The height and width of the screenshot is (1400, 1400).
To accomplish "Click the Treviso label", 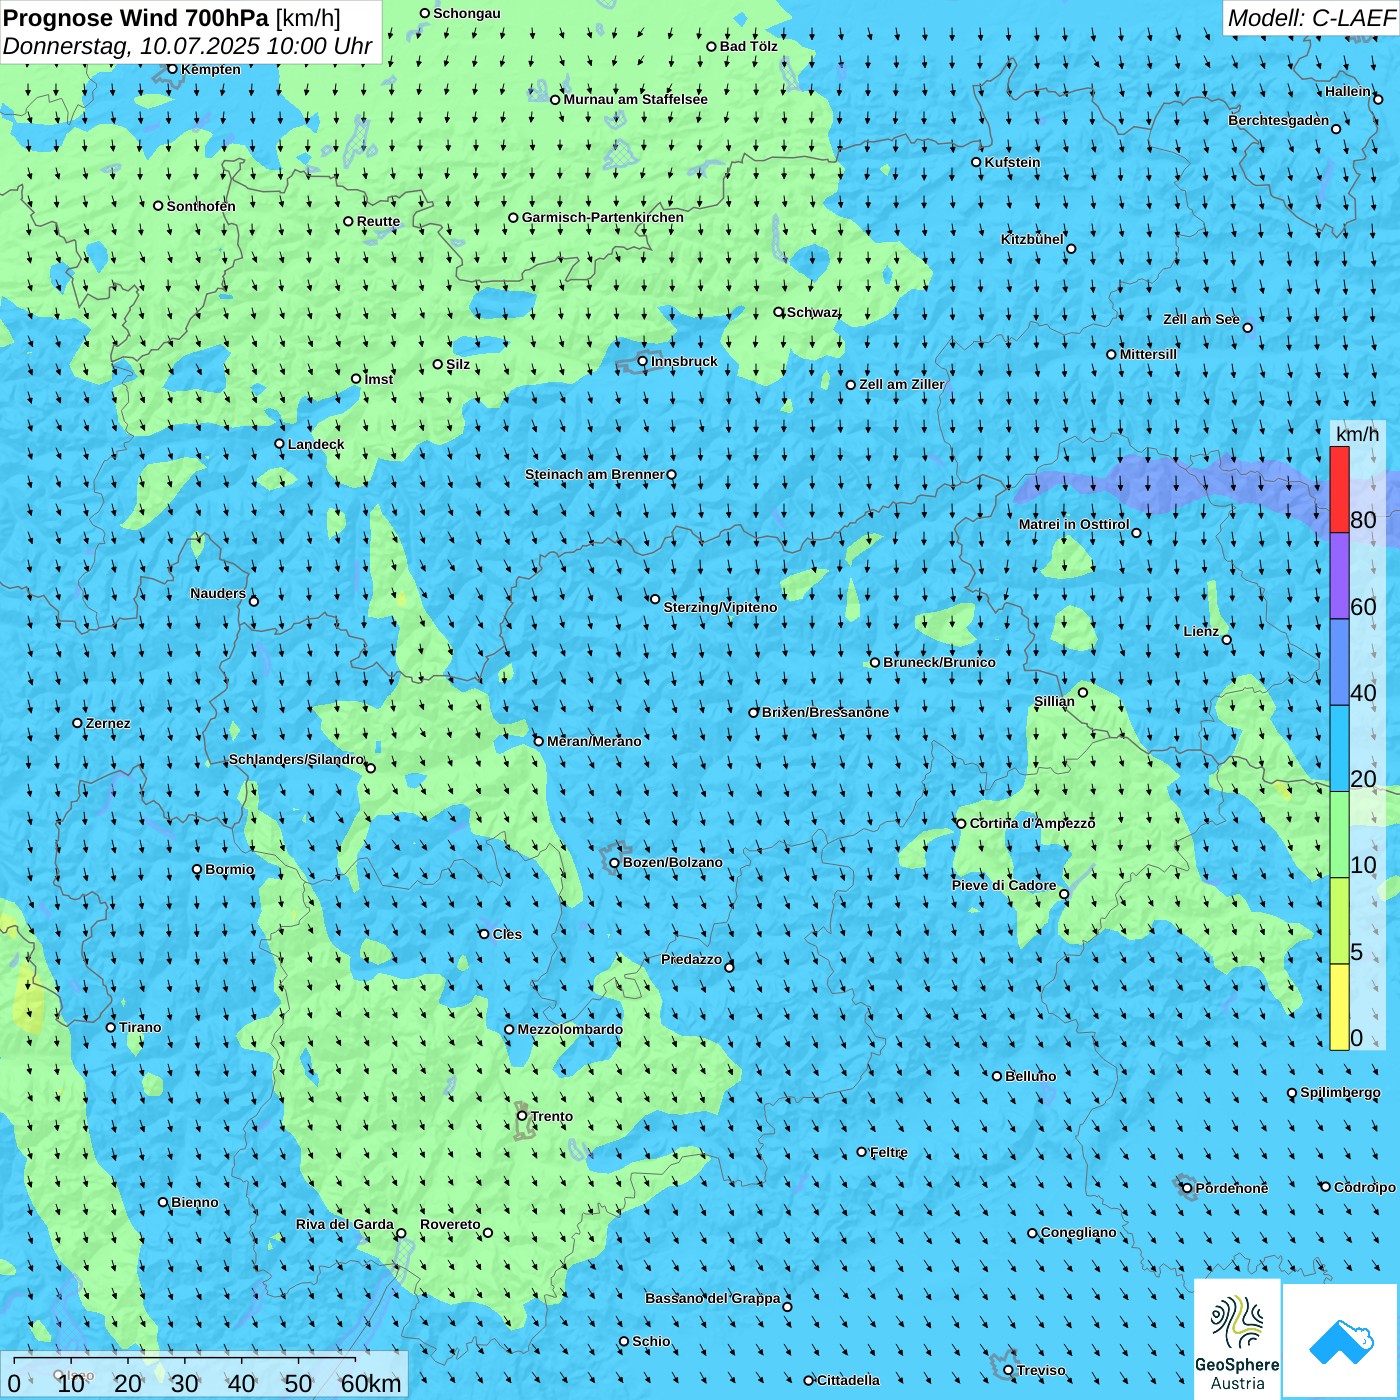I will 1041,1370.
